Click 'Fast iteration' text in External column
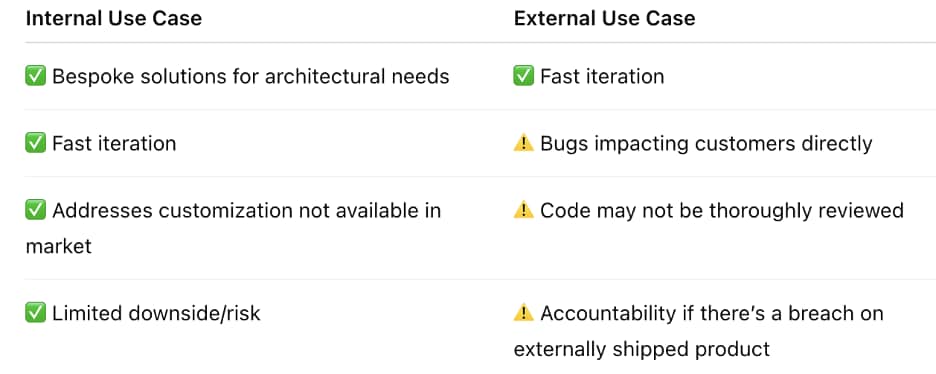Viewport: 936px width, 374px height. pyautogui.click(x=602, y=76)
